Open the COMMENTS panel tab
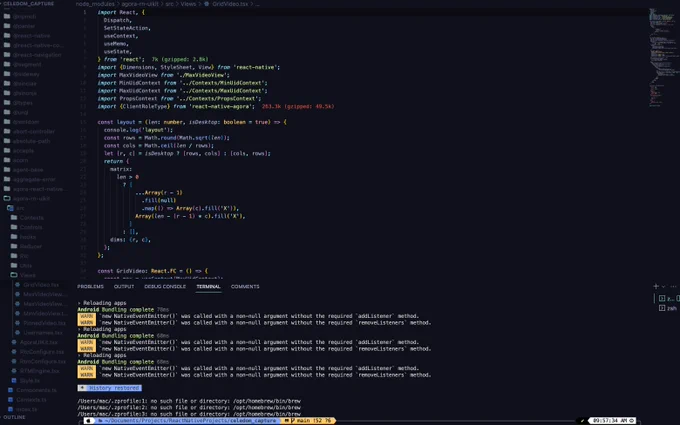680x425 pixels. (245, 287)
